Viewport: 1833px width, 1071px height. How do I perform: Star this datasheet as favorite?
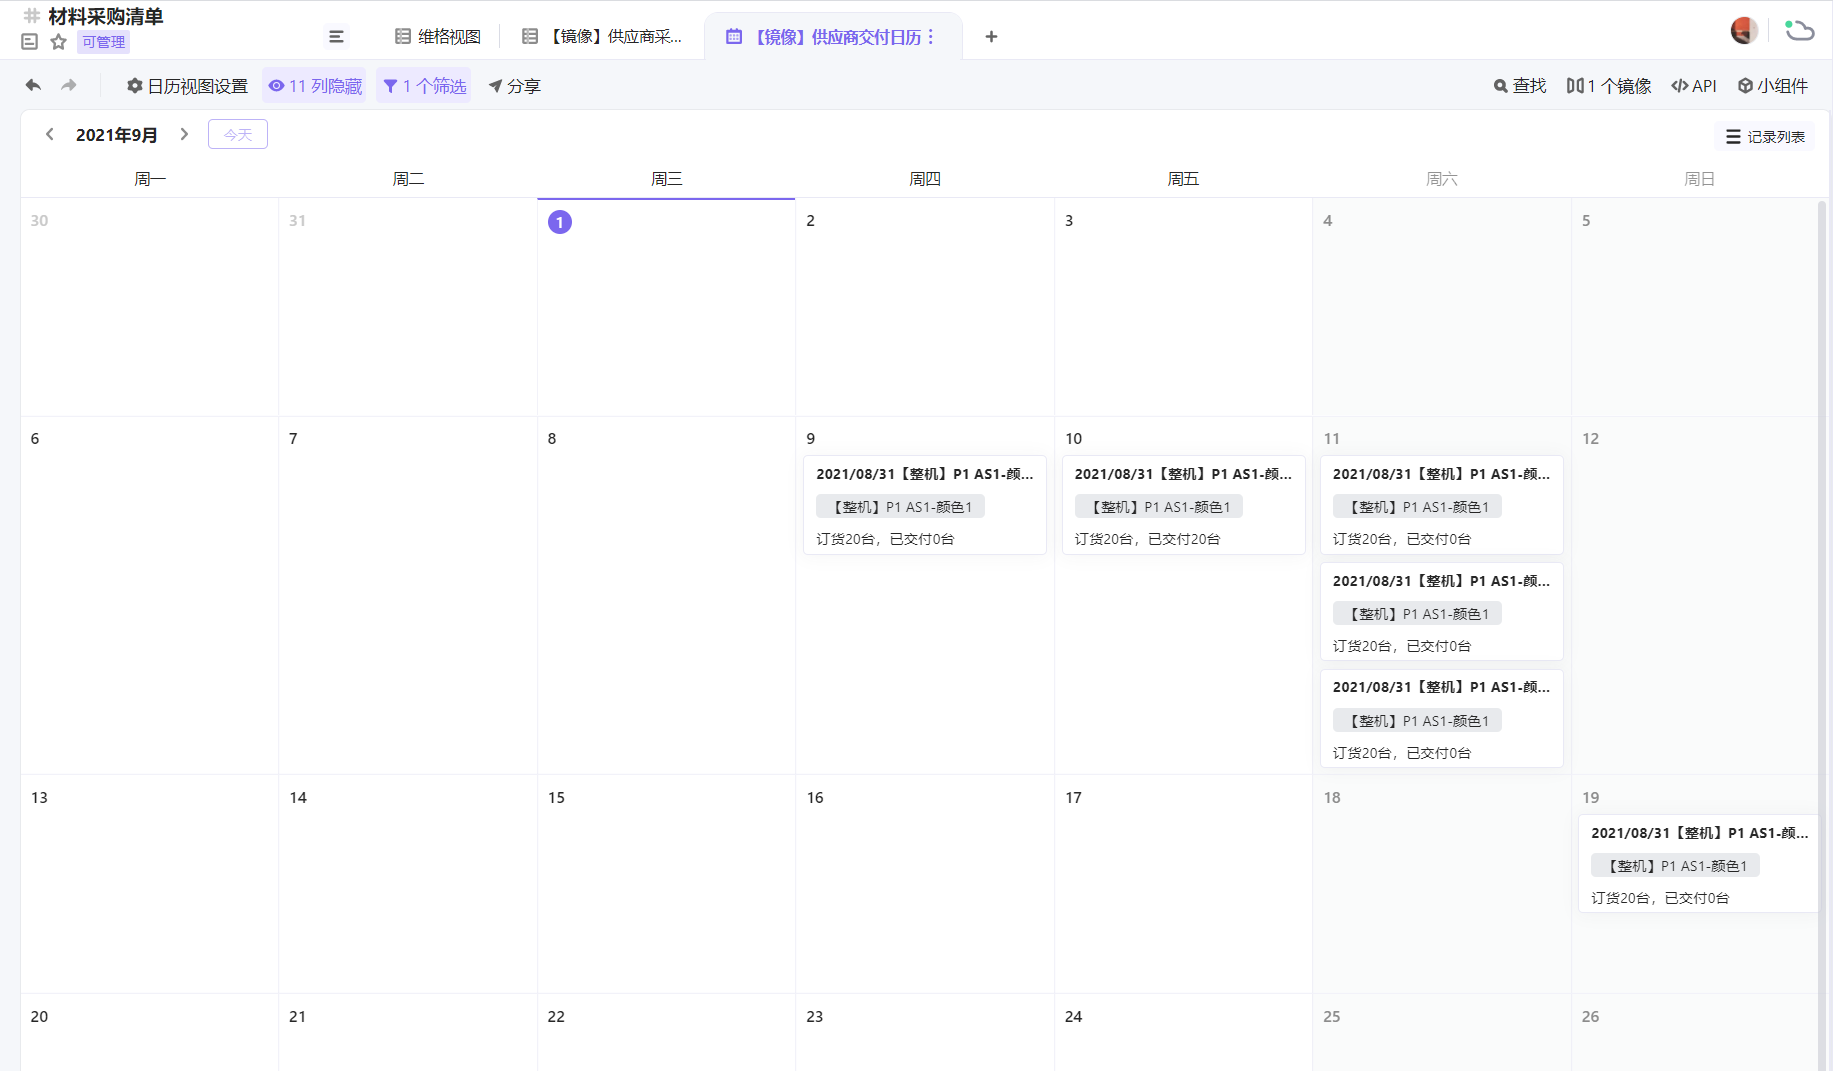tap(58, 42)
